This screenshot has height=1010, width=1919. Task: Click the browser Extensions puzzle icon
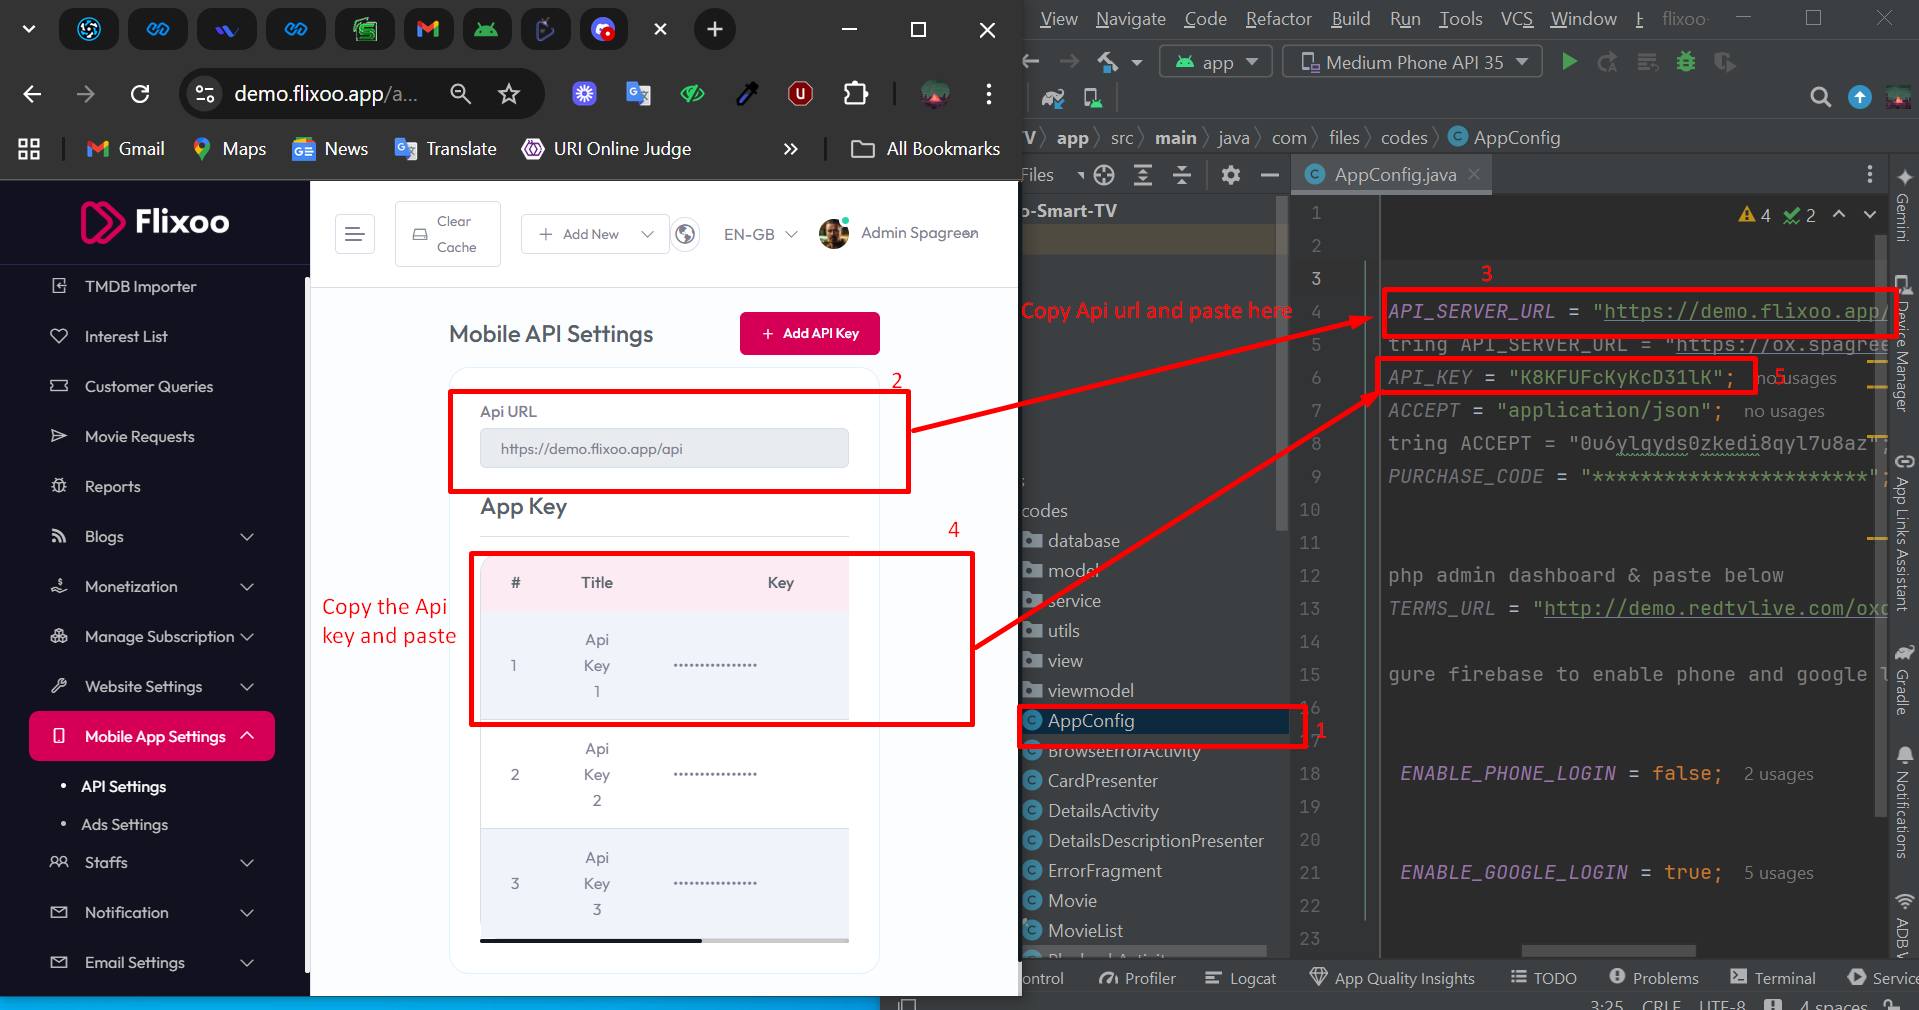(856, 94)
